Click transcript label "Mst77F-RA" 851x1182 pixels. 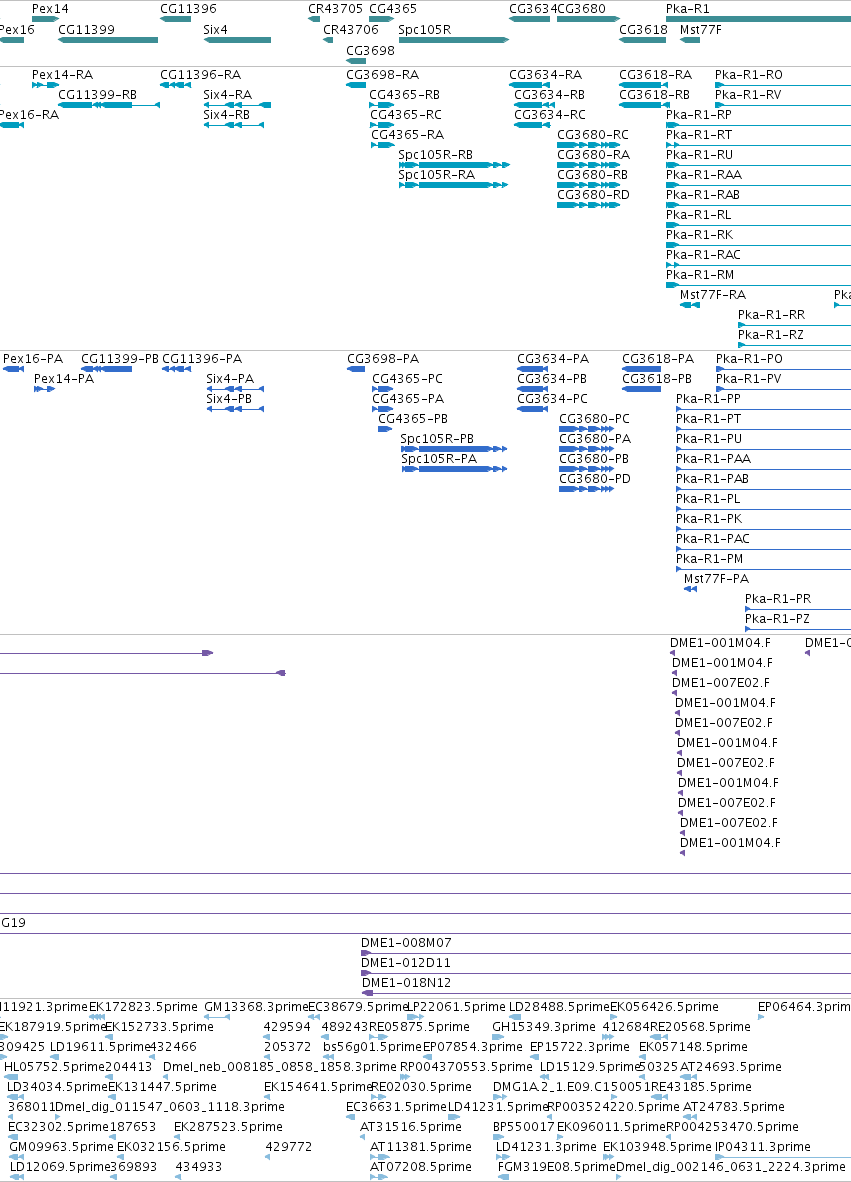click(x=713, y=295)
